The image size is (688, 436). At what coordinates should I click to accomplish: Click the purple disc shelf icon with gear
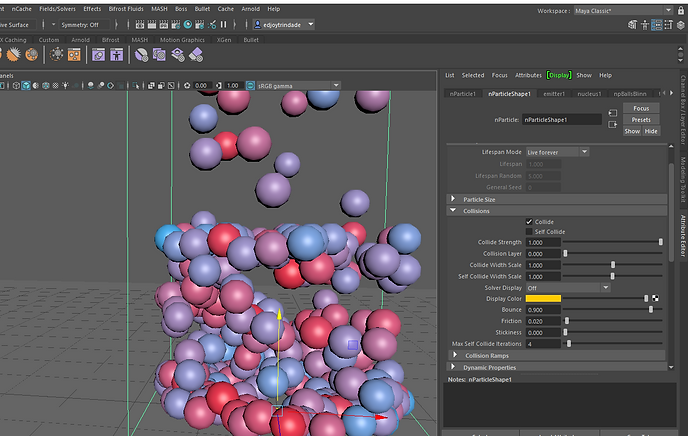[x=141, y=55]
